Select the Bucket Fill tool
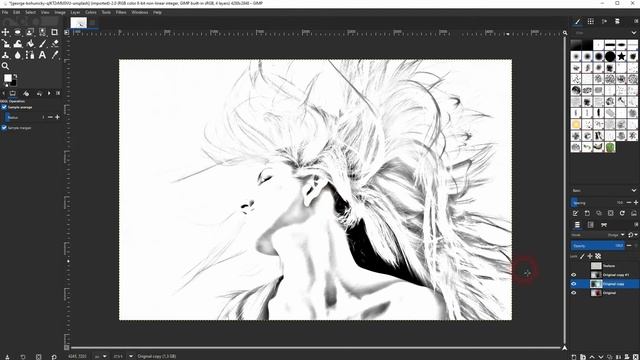This screenshot has height=360, width=640. [30, 43]
